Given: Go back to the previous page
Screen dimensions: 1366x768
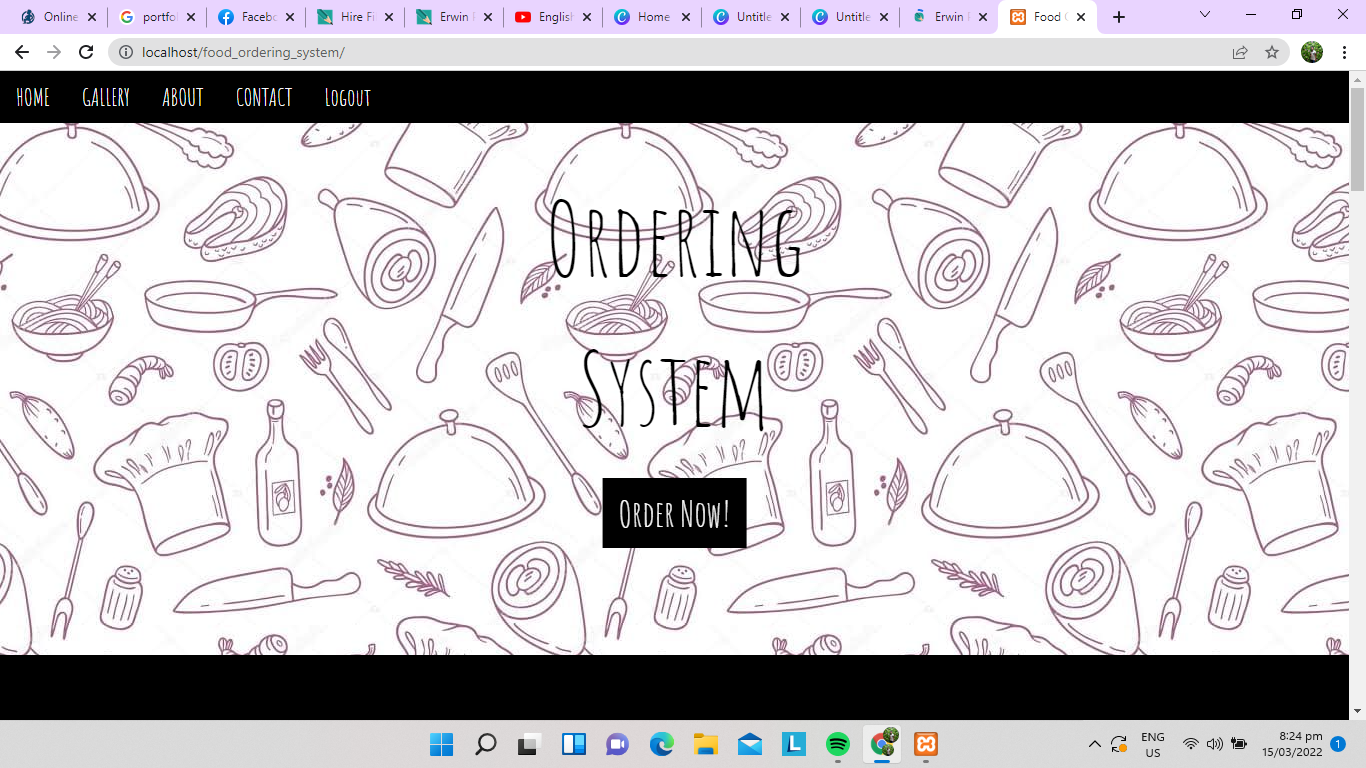Looking at the screenshot, I should coord(22,52).
